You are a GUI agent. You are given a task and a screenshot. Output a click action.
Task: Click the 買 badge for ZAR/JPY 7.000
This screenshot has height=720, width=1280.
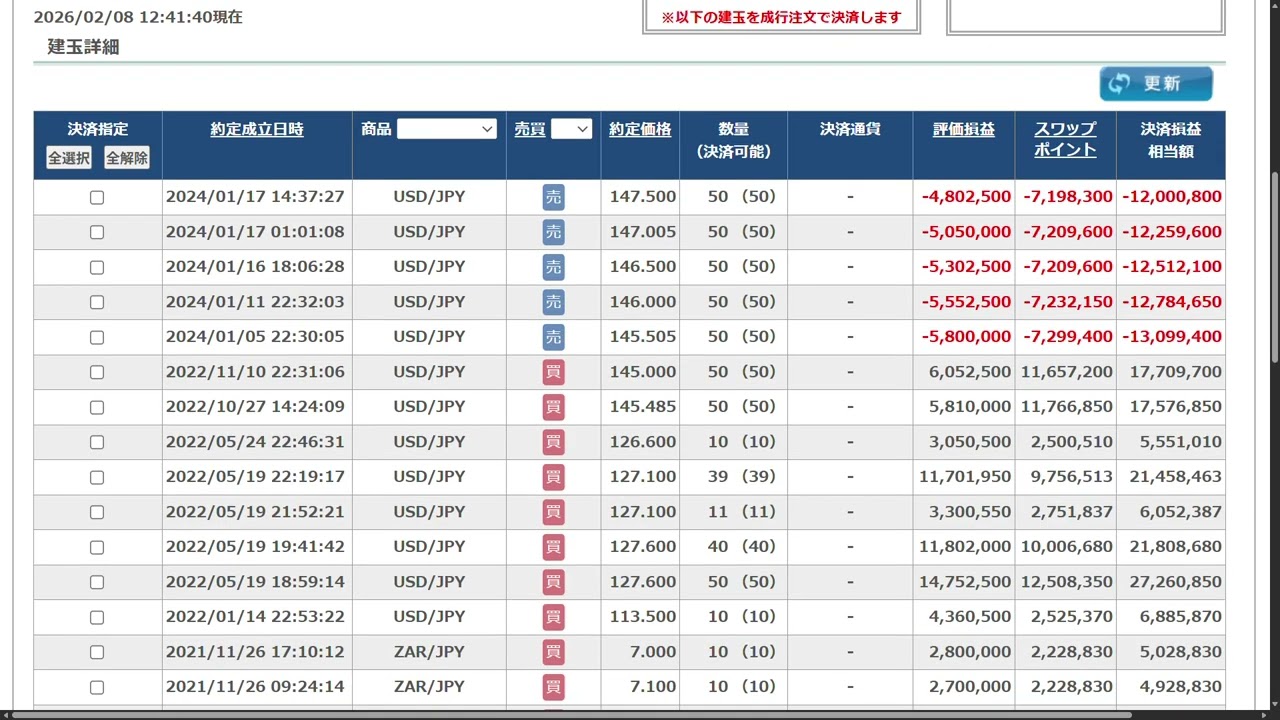click(x=553, y=652)
